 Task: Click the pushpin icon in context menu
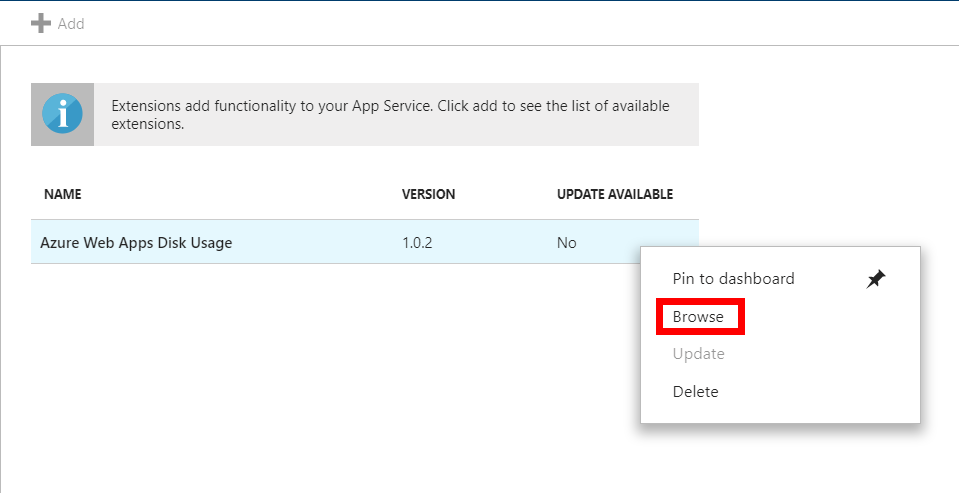click(876, 279)
